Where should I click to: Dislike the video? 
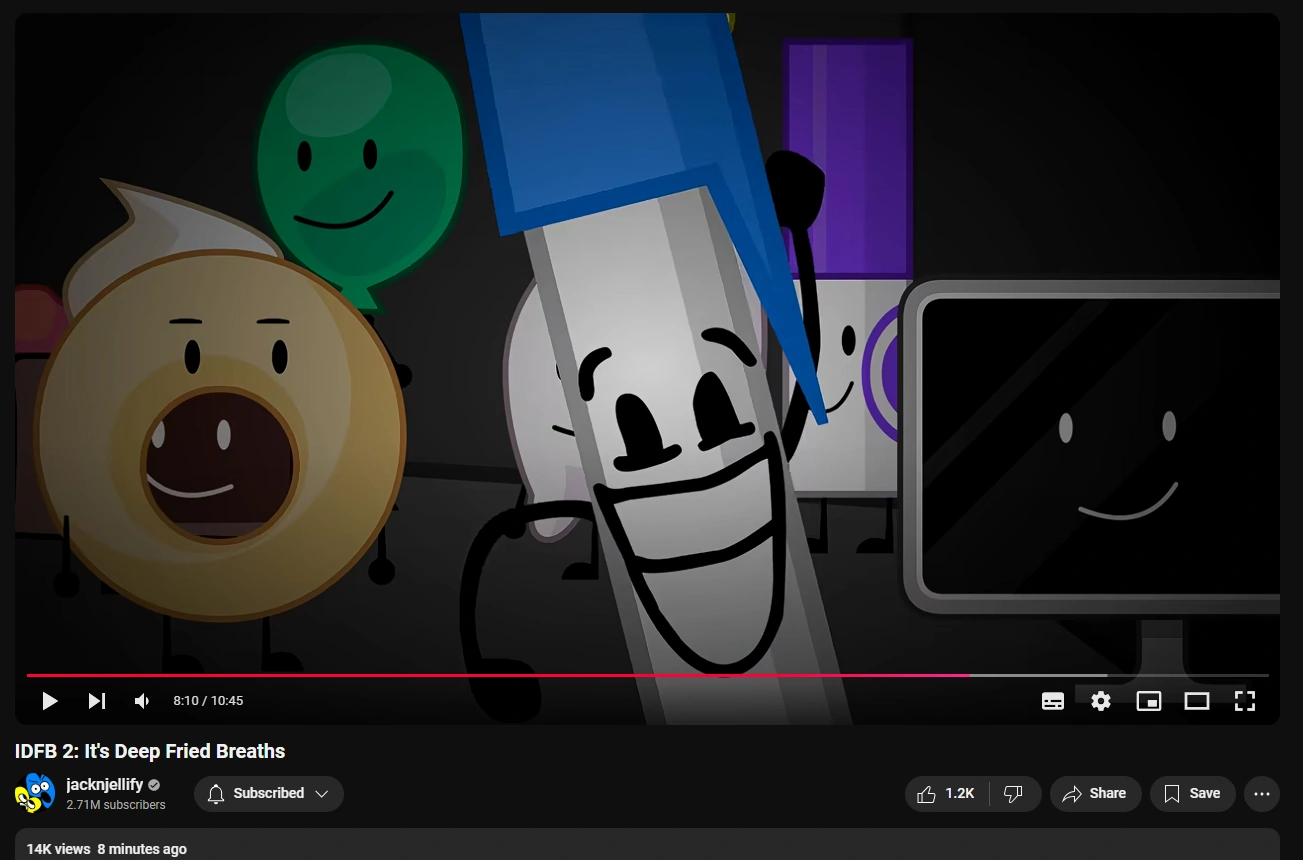(1014, 793)
